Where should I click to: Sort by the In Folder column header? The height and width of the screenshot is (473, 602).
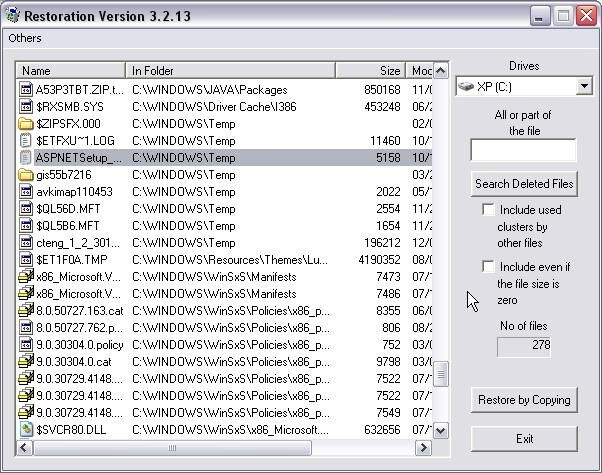(230, 71)
